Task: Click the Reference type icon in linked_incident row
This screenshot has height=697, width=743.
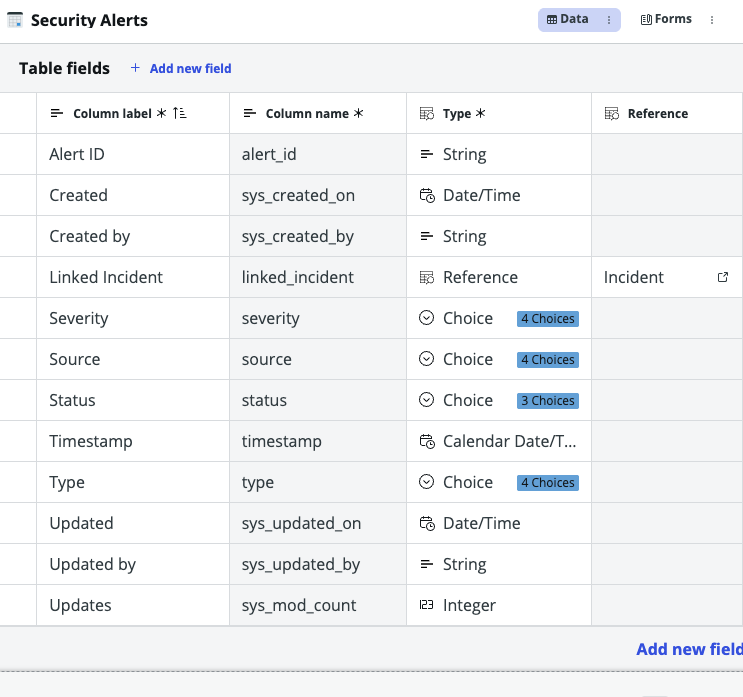Action: tap(426, 277)
